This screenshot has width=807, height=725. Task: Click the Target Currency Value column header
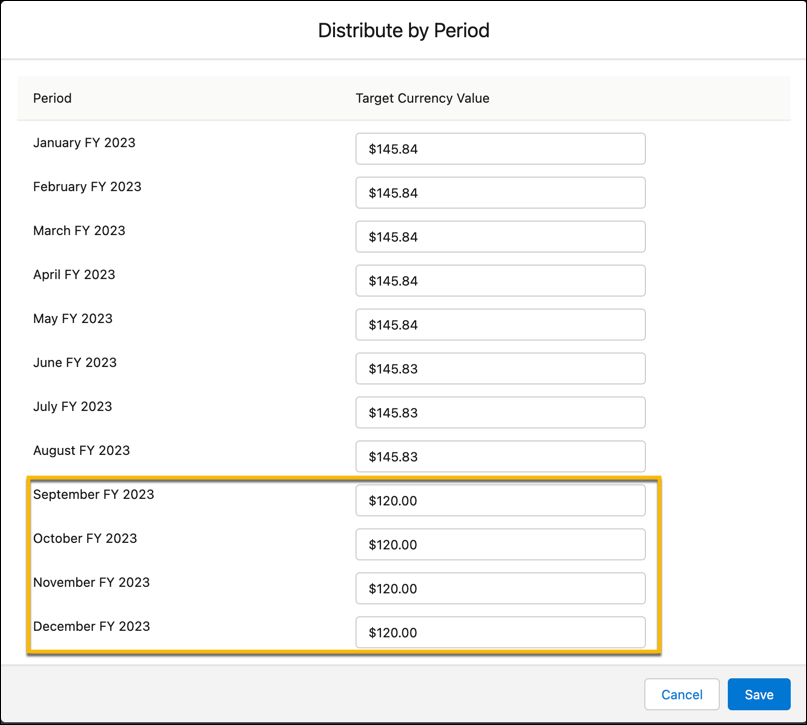[x=422, y=98]
